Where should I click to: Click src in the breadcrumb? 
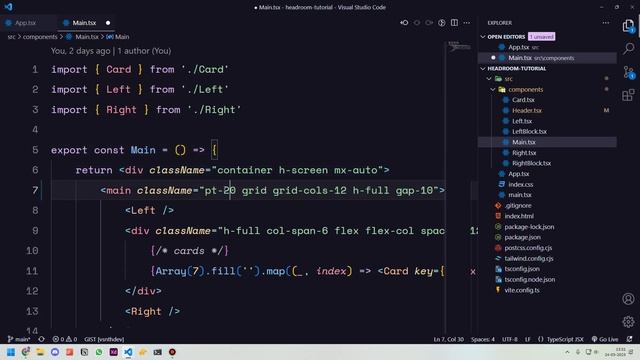point(11,37)
